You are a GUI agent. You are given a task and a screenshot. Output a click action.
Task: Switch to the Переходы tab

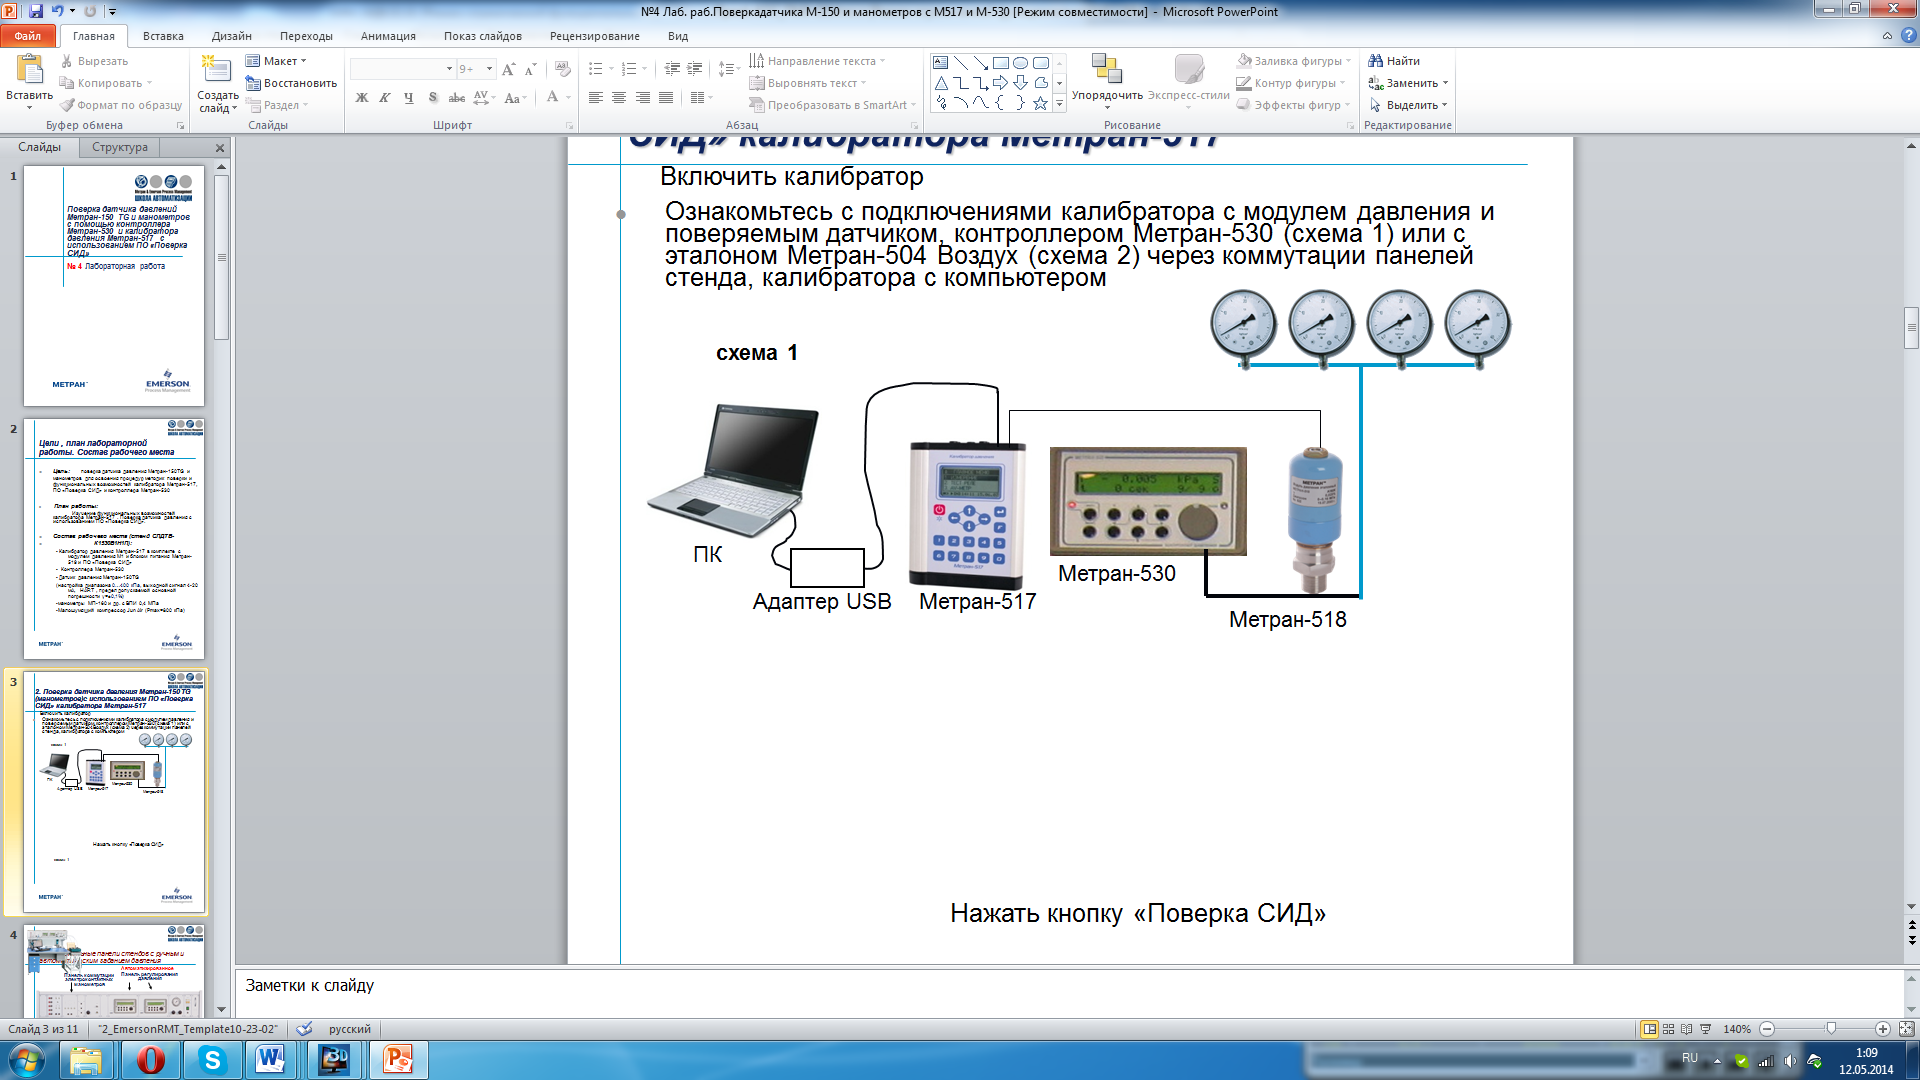(306, 36)
